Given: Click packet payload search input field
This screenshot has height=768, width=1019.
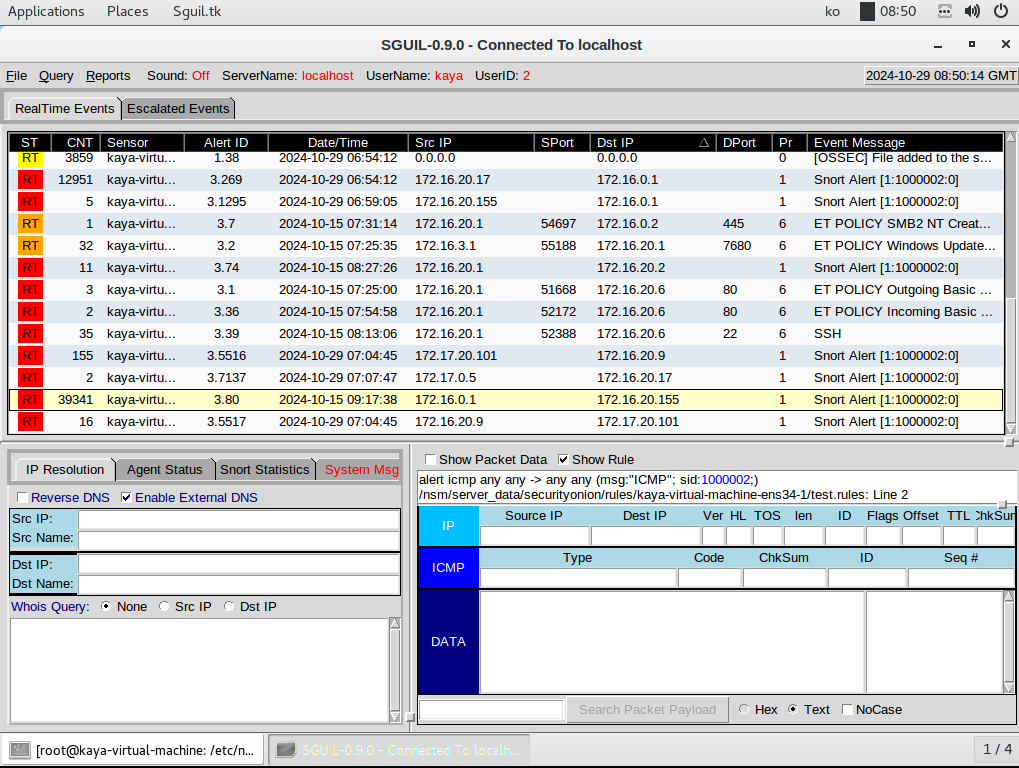Looking at the screenshot, I should point(491,710).
